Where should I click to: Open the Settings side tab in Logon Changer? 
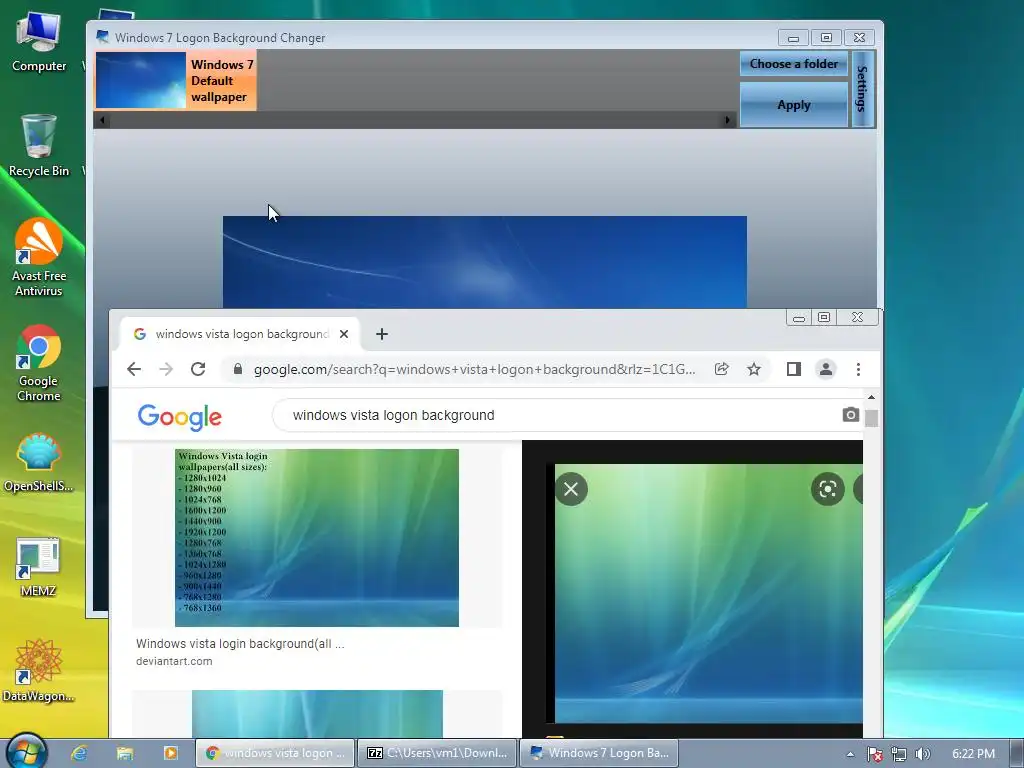tap(863, 89)
